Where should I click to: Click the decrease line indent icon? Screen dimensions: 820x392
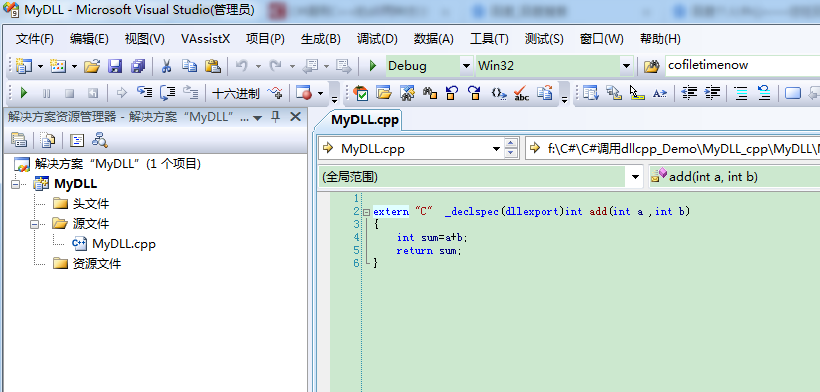690,94
